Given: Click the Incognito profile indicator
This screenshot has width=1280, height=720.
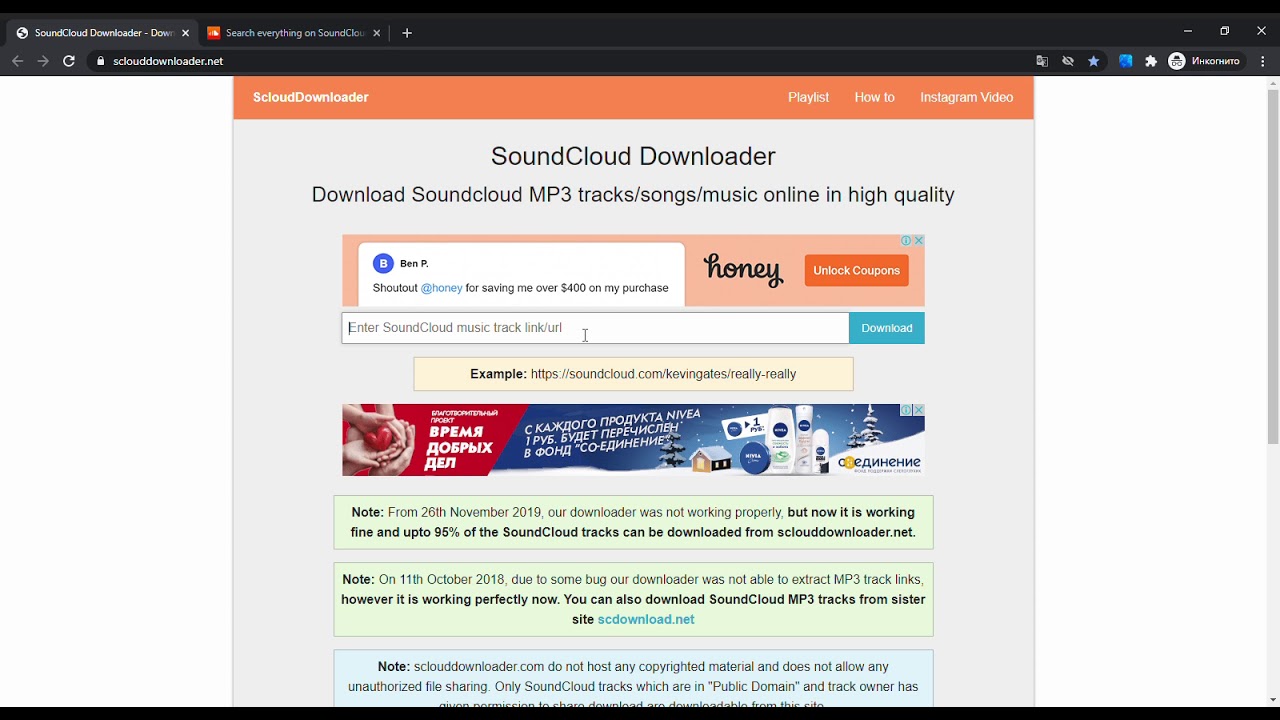Looking at the screenshot, I should (x=1205, y=61).
